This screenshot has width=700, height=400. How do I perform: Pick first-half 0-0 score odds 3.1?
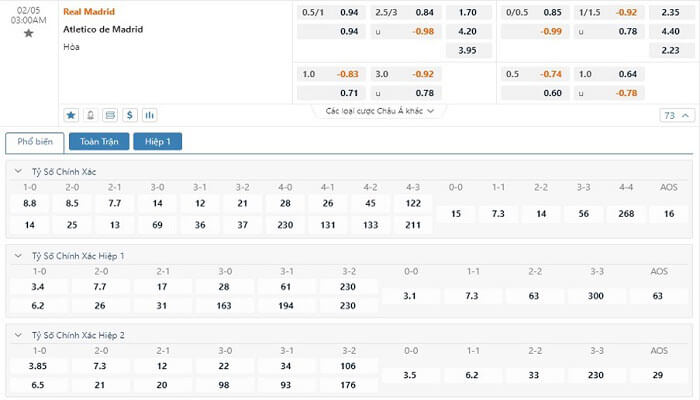pyautogui.click(x=410, y=296)
